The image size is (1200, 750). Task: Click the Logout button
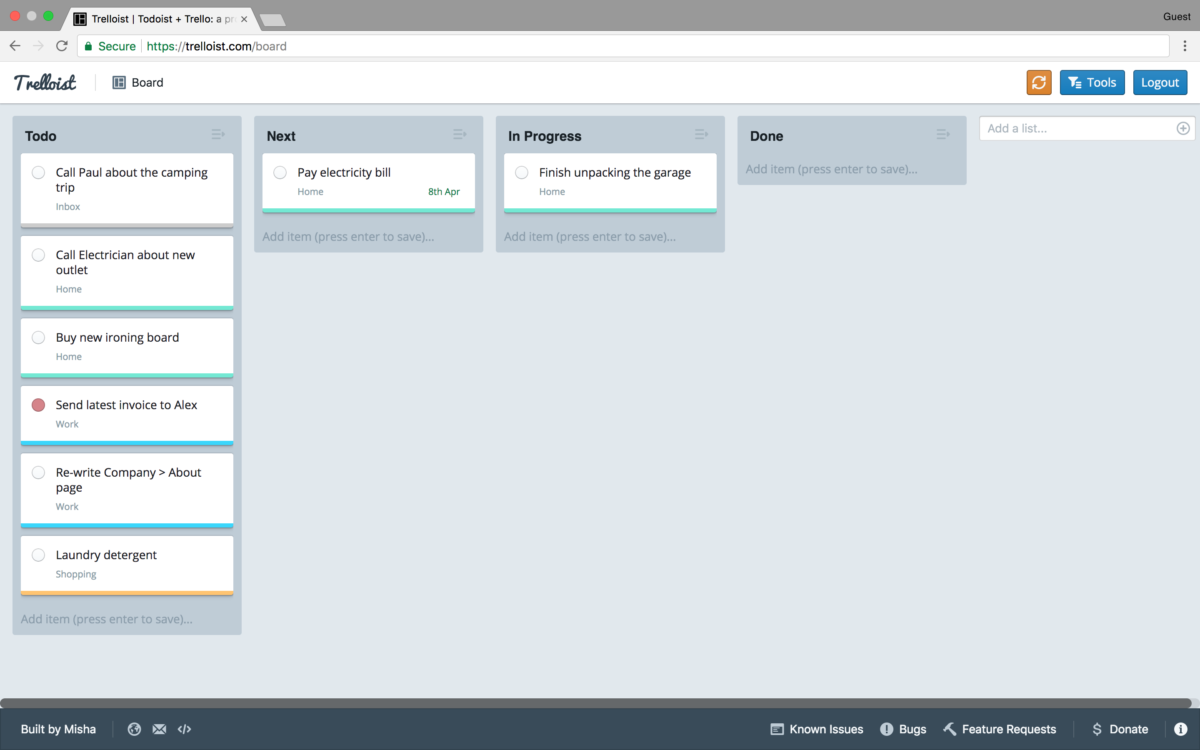click(x=1160, y=82)
